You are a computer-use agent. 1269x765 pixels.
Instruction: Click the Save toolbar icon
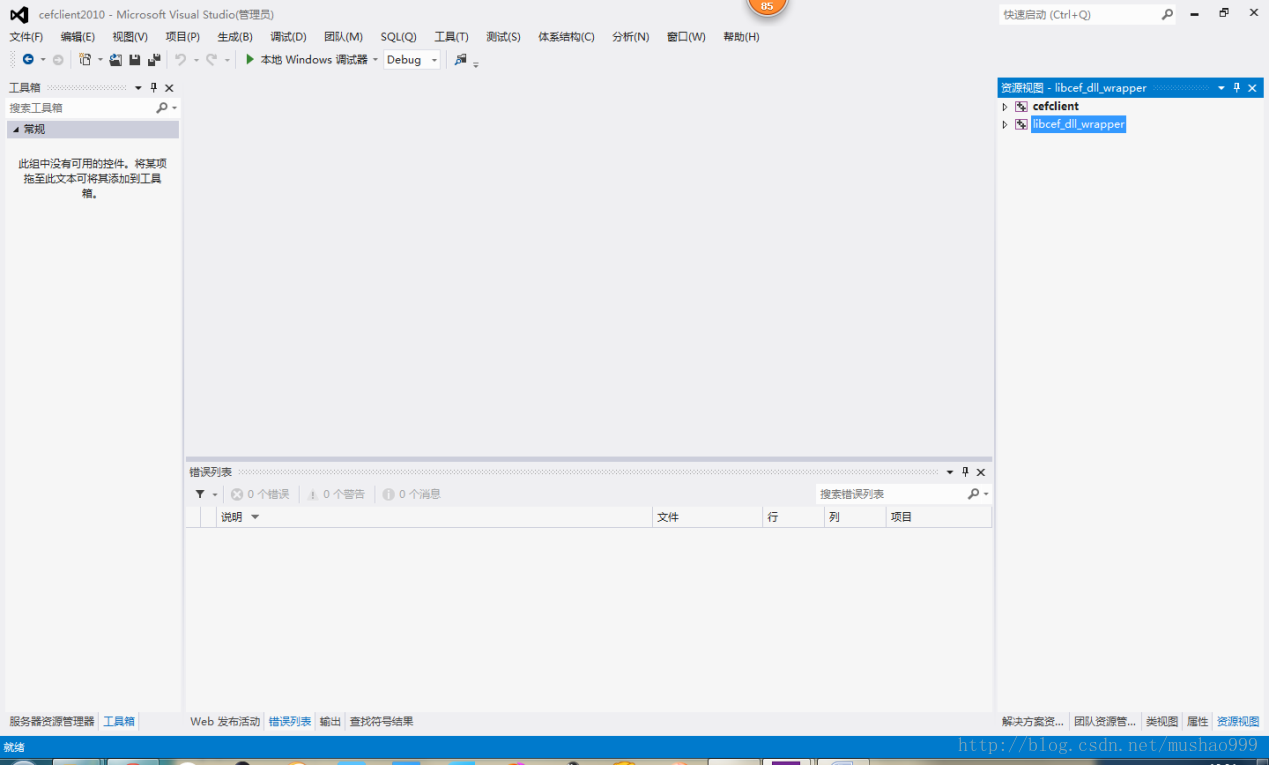[135, 60]
